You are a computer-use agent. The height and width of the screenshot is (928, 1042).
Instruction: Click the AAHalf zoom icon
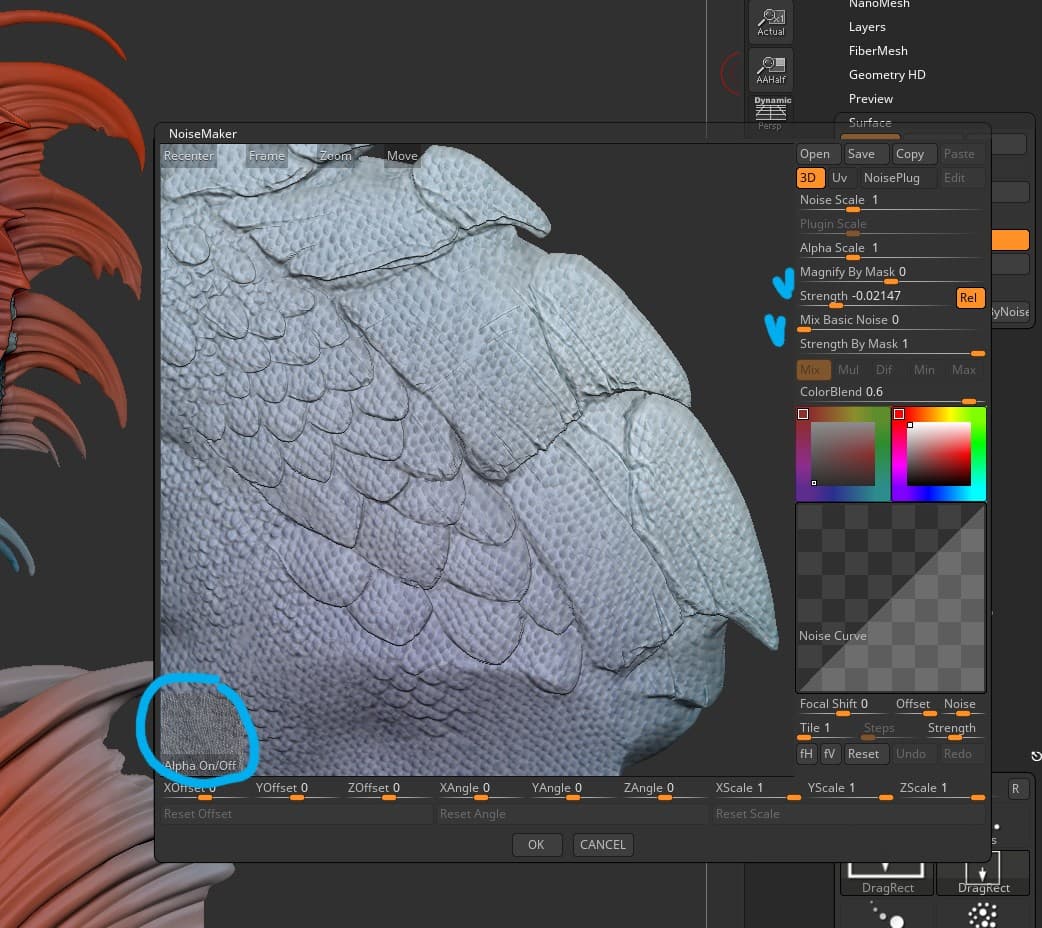[x=770, y=69]
